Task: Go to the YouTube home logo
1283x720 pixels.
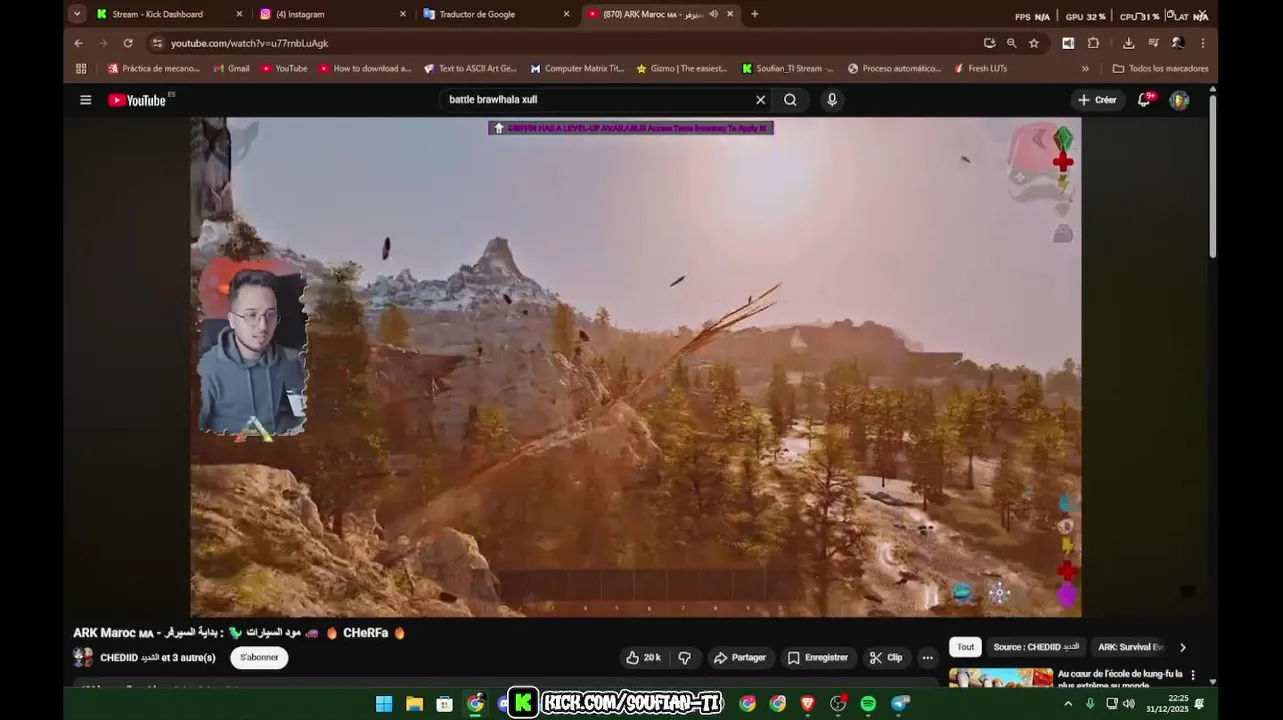Action: [137, 100]
